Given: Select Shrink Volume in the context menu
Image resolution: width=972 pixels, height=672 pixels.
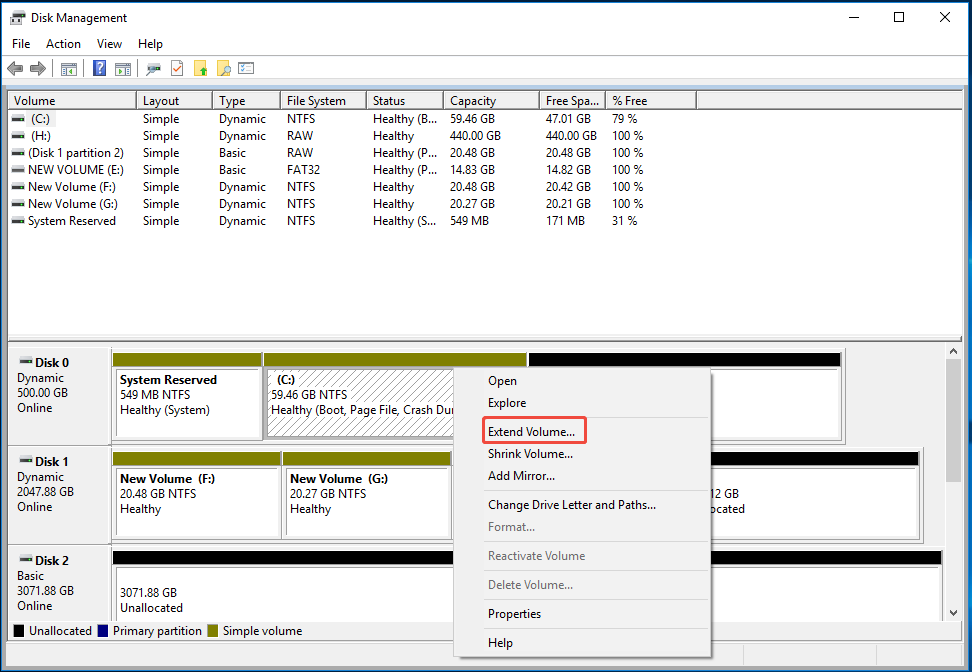Looking at the screenshot, I should [x=530, y=454].
